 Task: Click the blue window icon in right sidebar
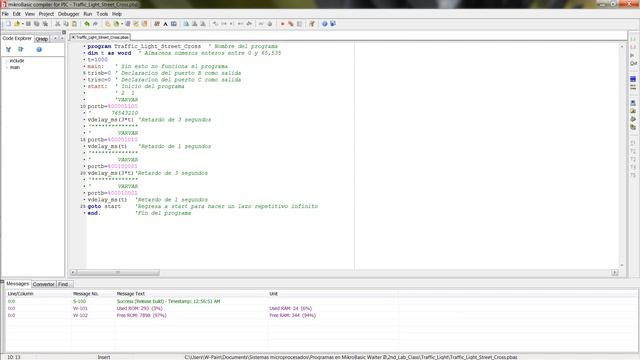click(633, 79)
